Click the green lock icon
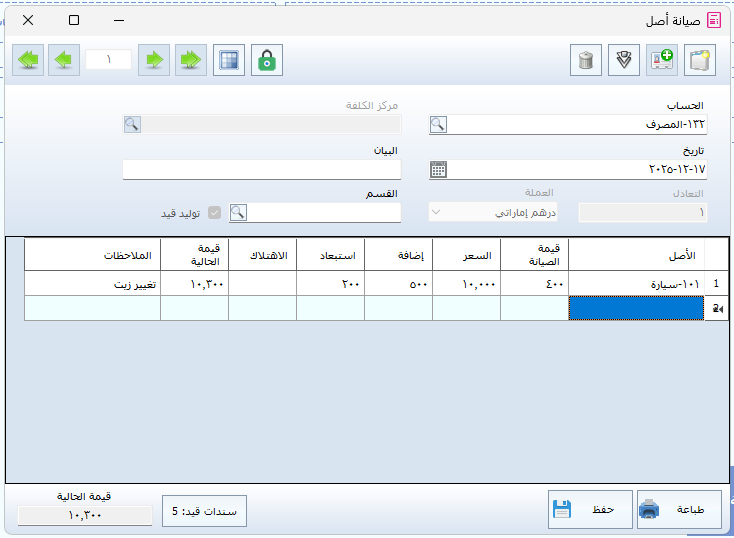Viewport: 734px width, 538px height. click(x=267, y=60)
